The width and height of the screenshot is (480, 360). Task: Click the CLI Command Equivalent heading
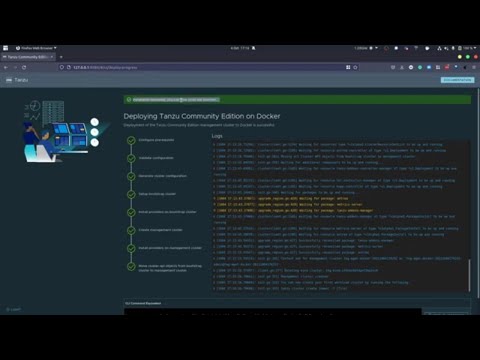coord(143,303)
